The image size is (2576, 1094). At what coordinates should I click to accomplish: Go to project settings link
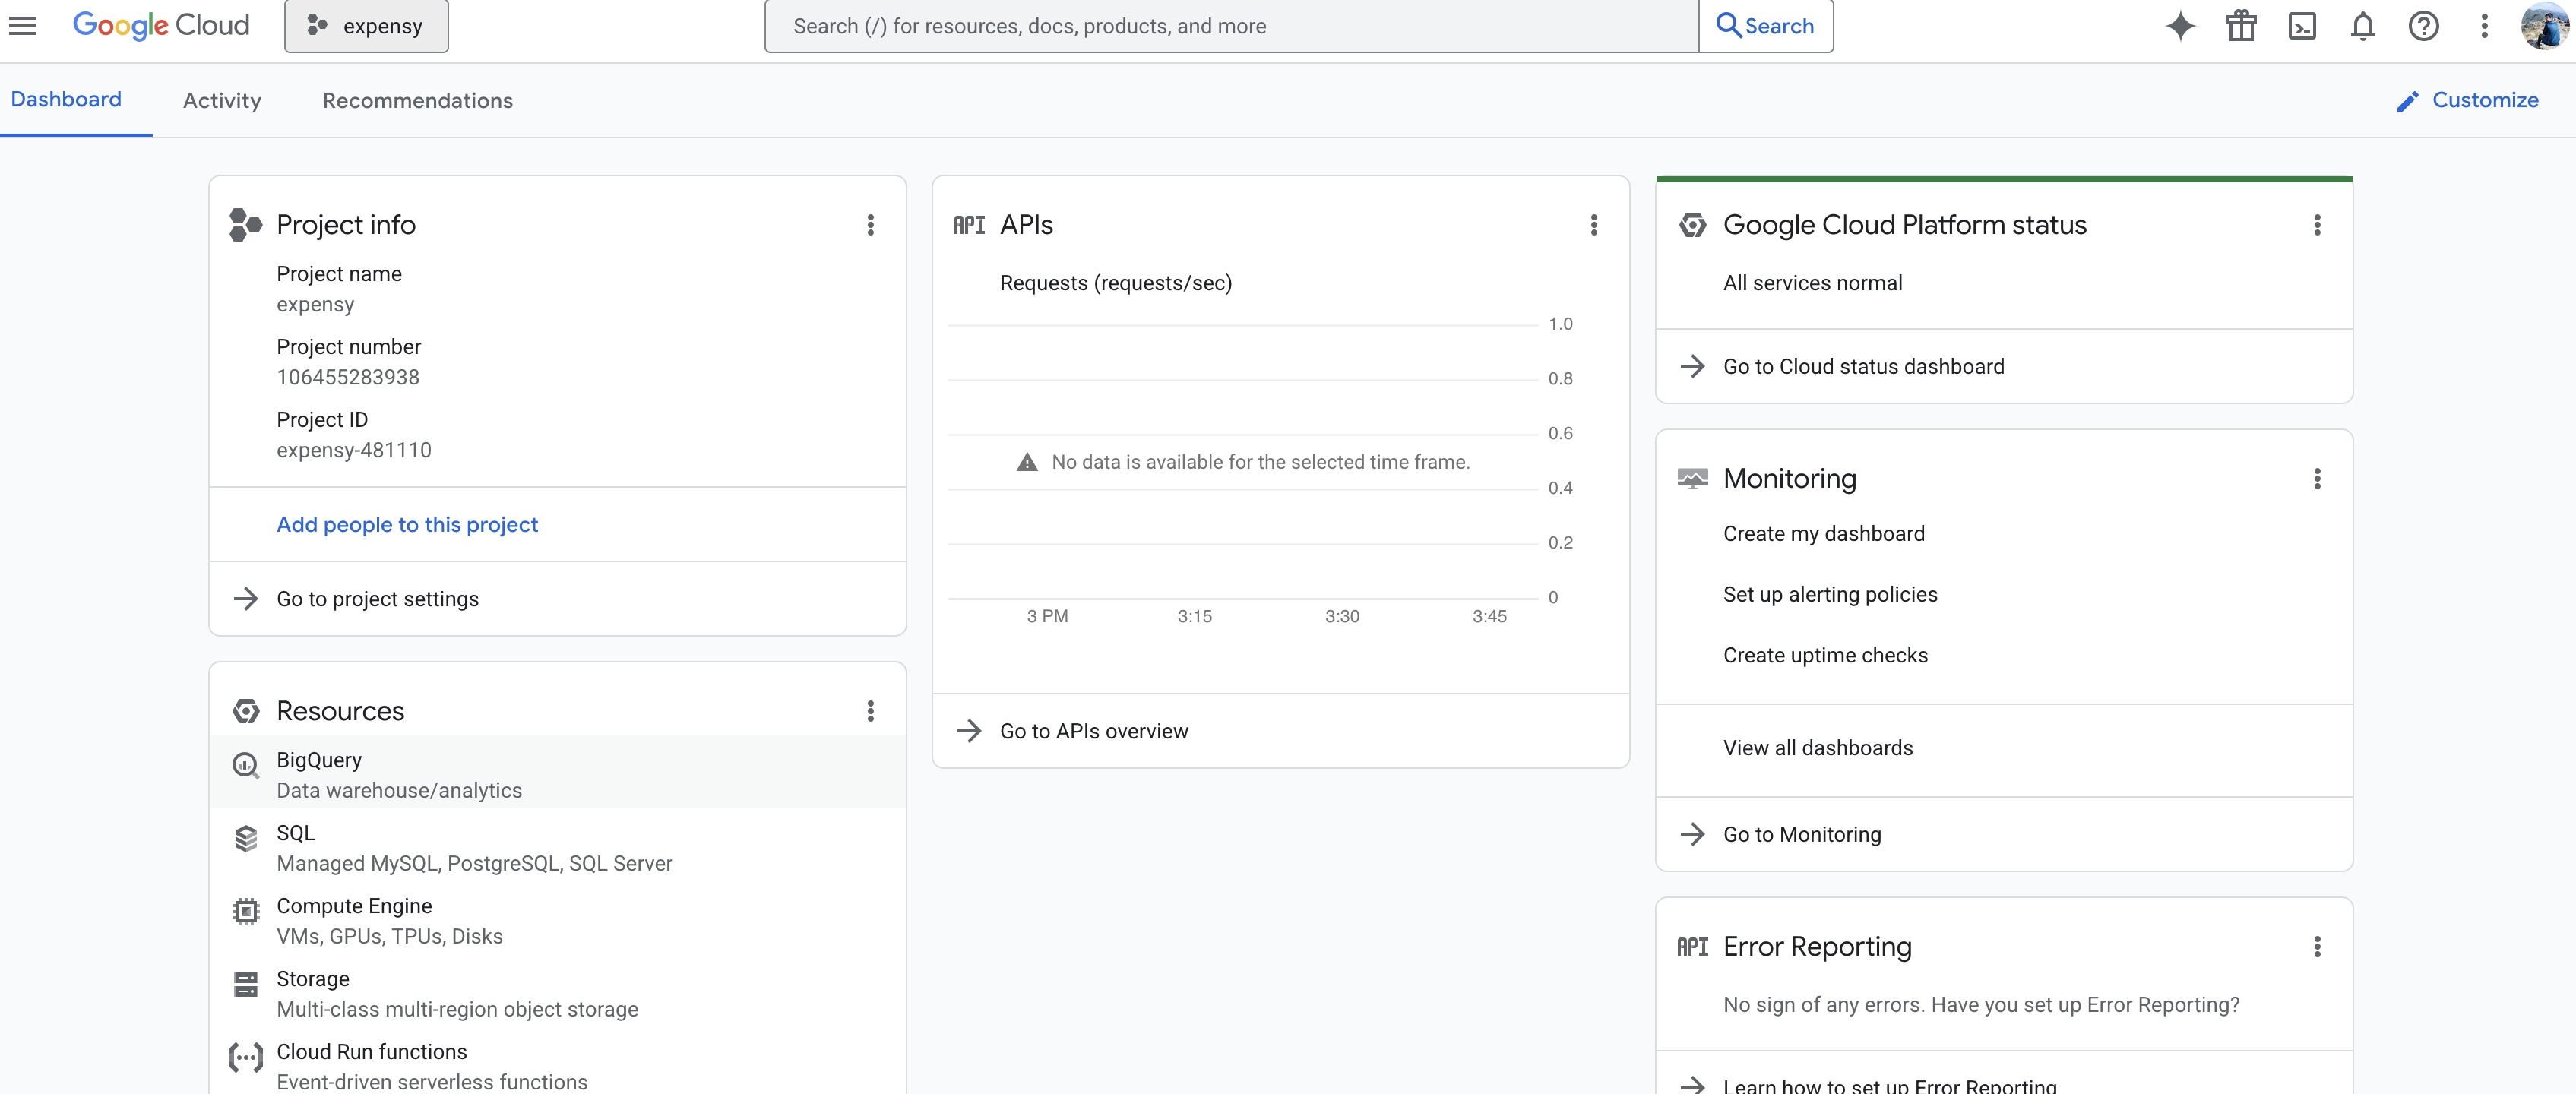point(377,599)
